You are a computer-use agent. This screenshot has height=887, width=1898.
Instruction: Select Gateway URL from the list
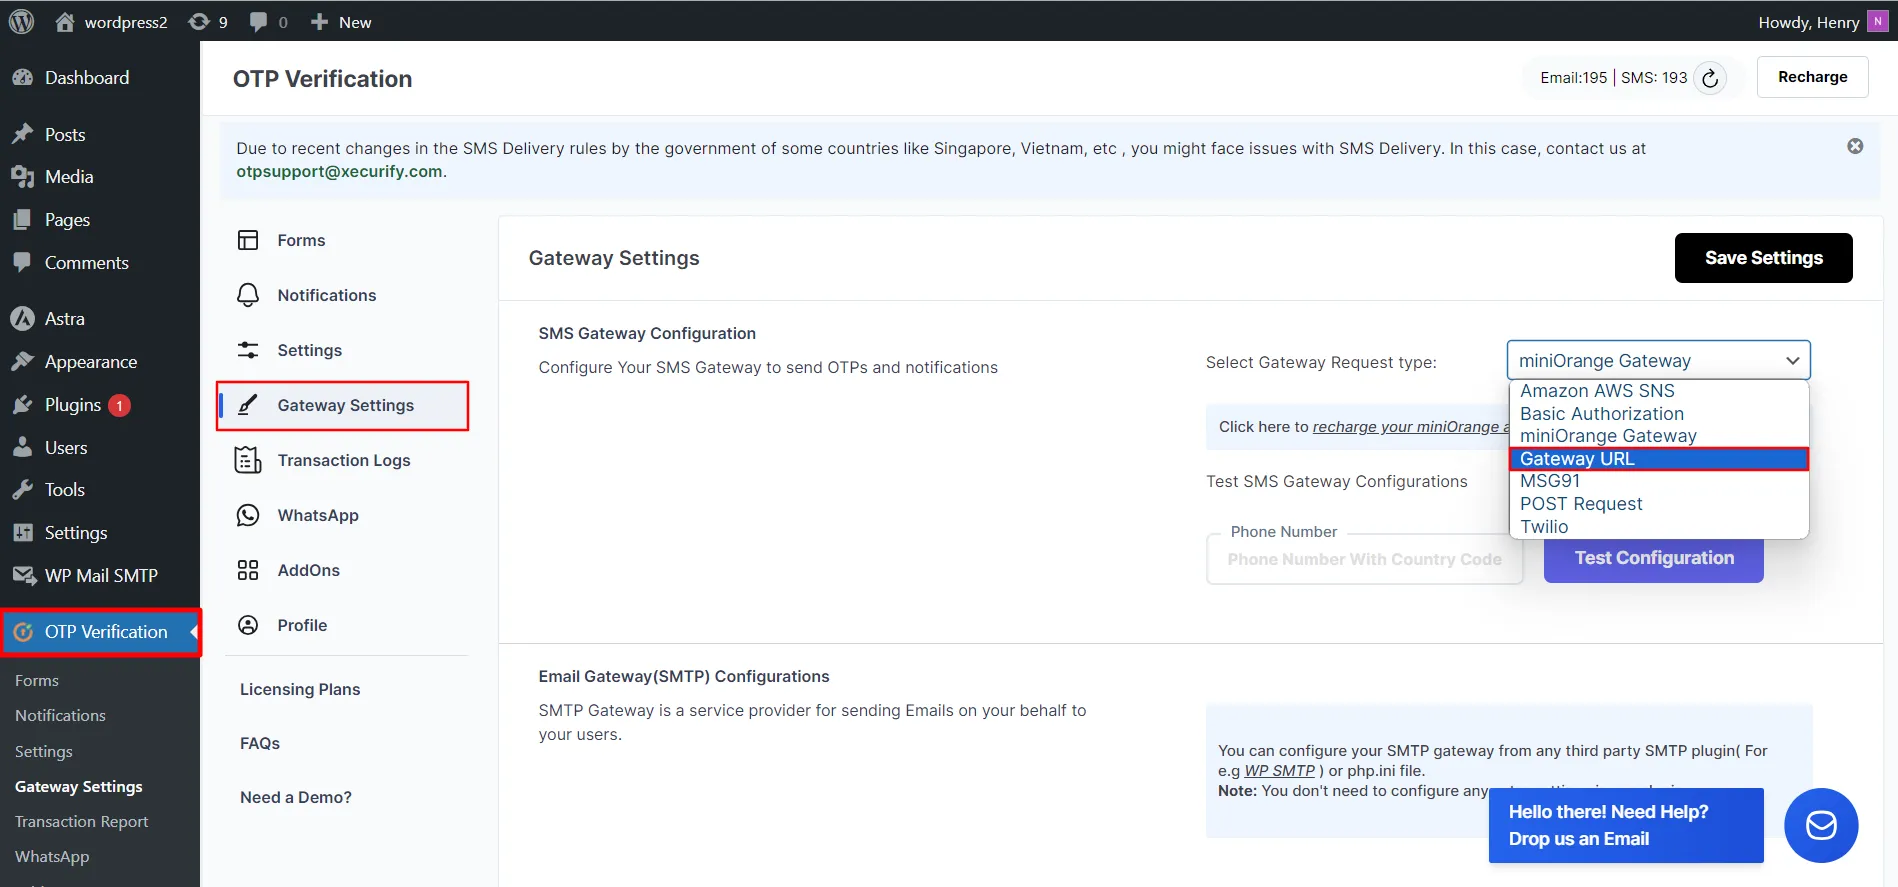[x=1658, y=459]
